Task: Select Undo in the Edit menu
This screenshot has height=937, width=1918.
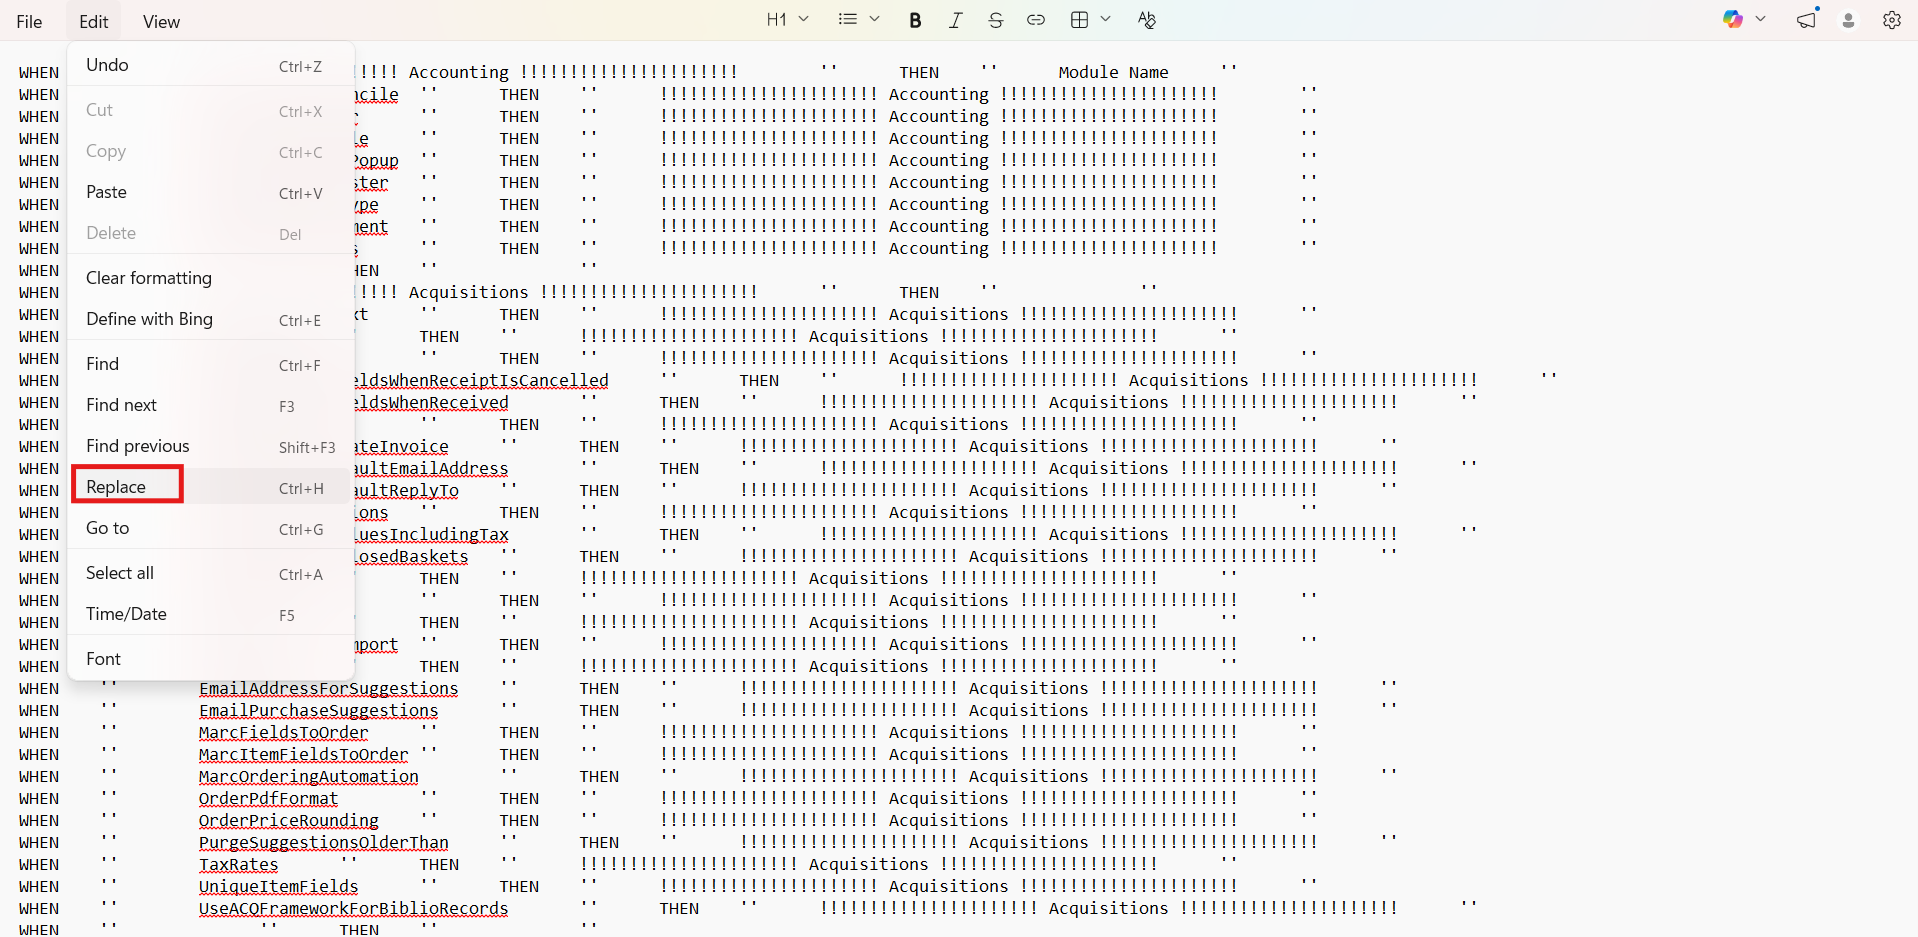Action: coord(107,65)
